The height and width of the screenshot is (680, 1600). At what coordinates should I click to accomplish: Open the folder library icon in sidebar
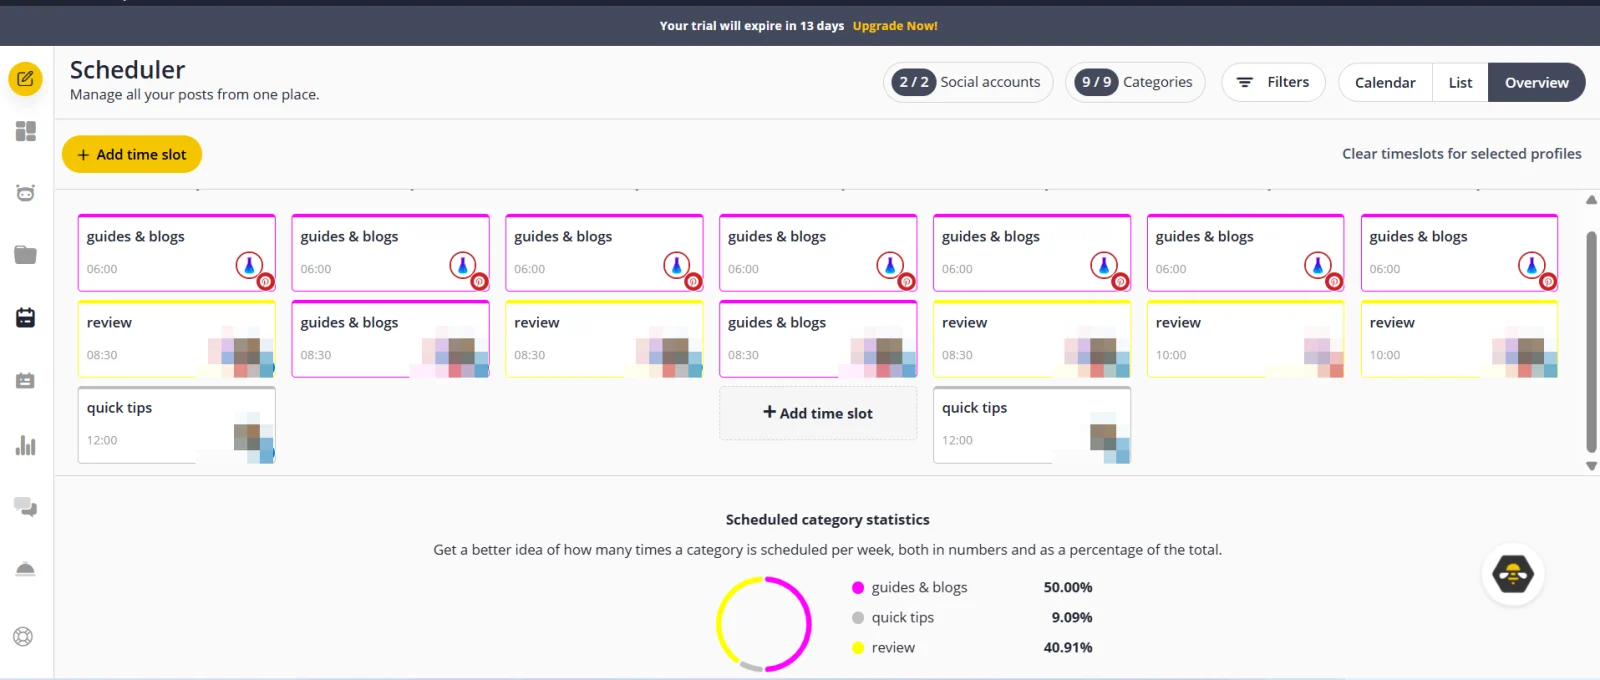coord(26,255)
